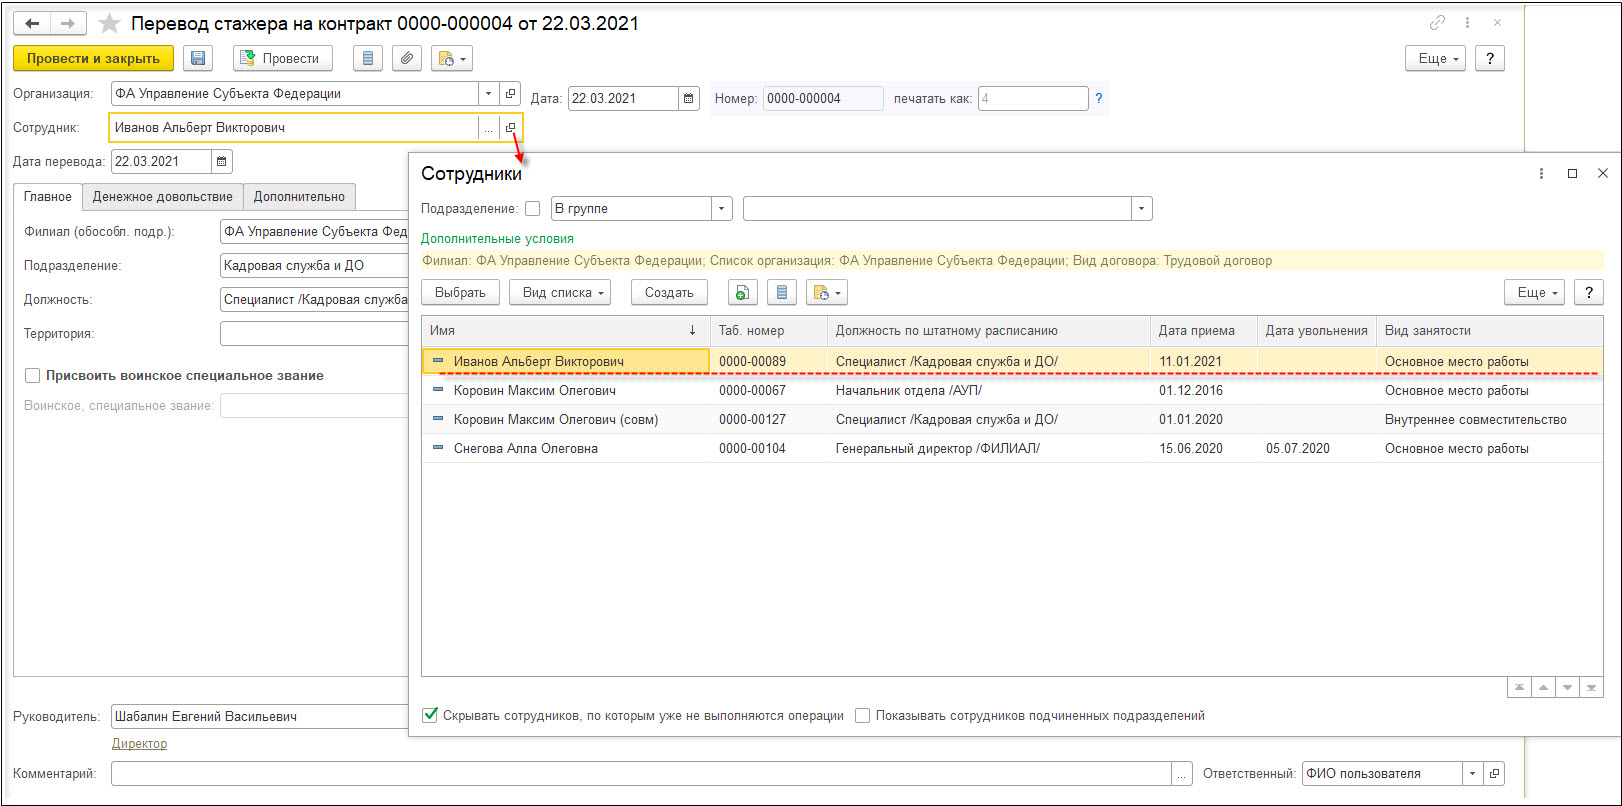Image resolution: width=1622 pixels, height=806 pixels.
Task: Open the main window three-dots options menu
Action: click(x=1467, y=22)
